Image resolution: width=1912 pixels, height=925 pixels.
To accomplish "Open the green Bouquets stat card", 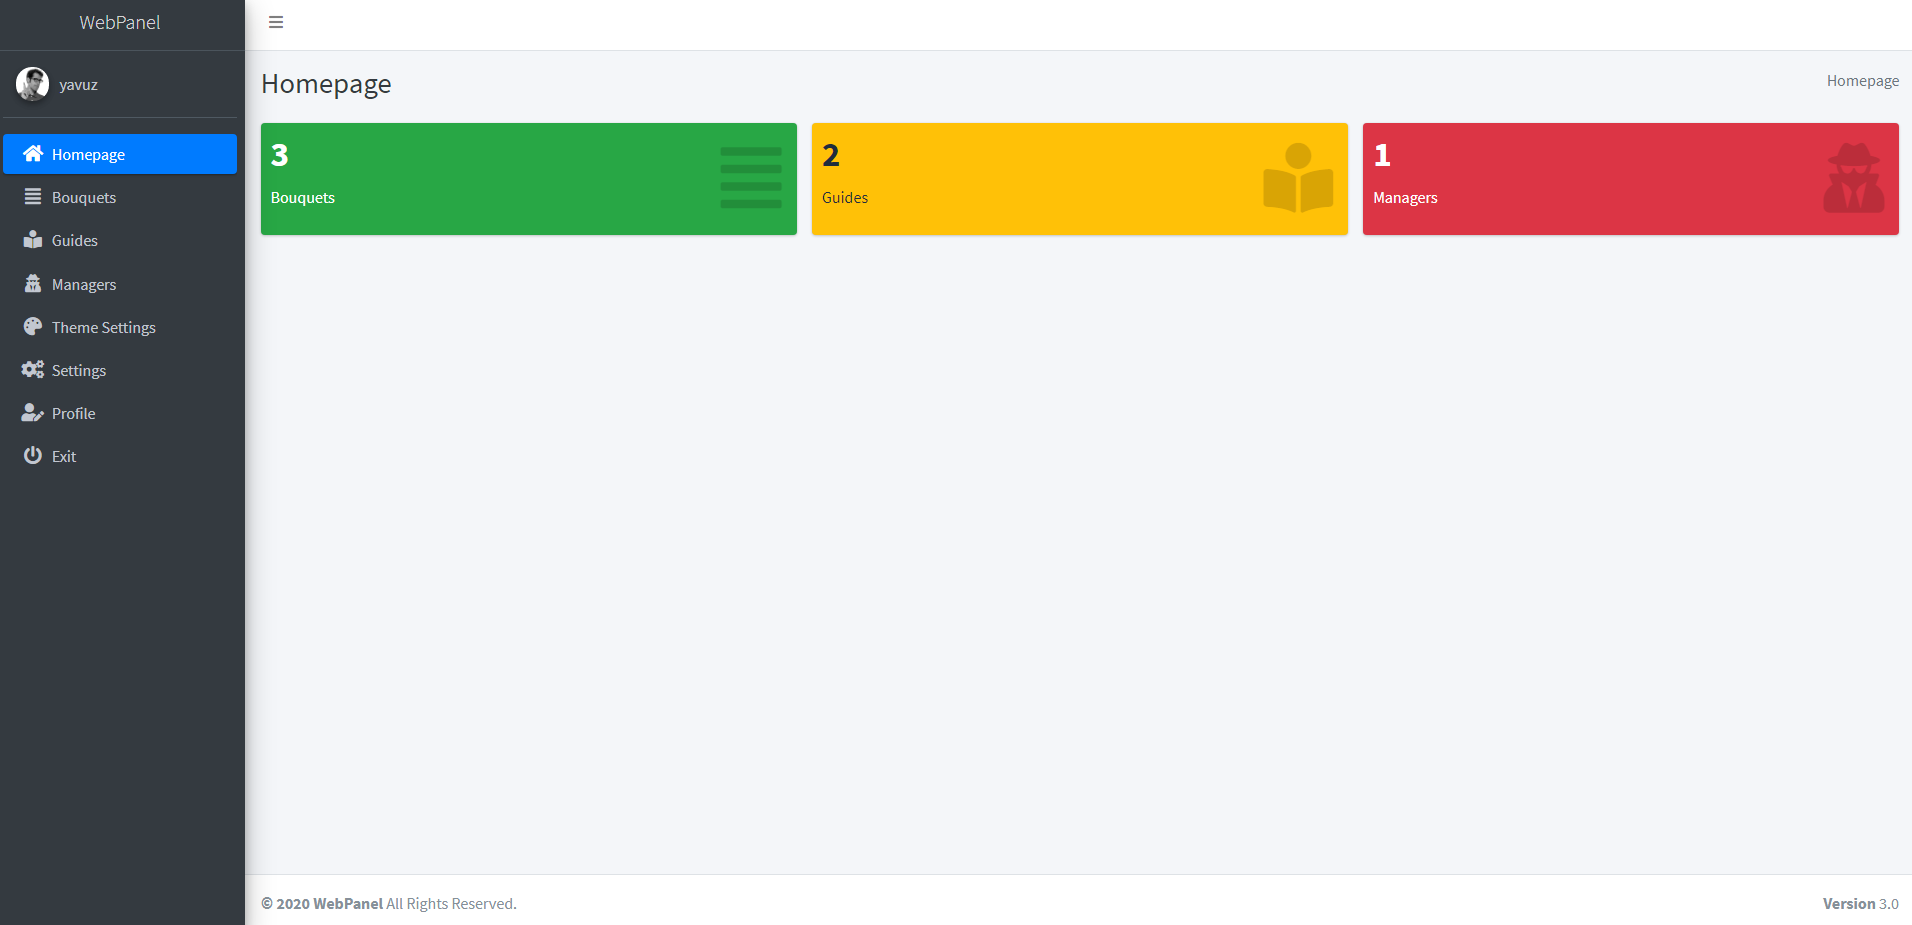I will click(528, 179).
